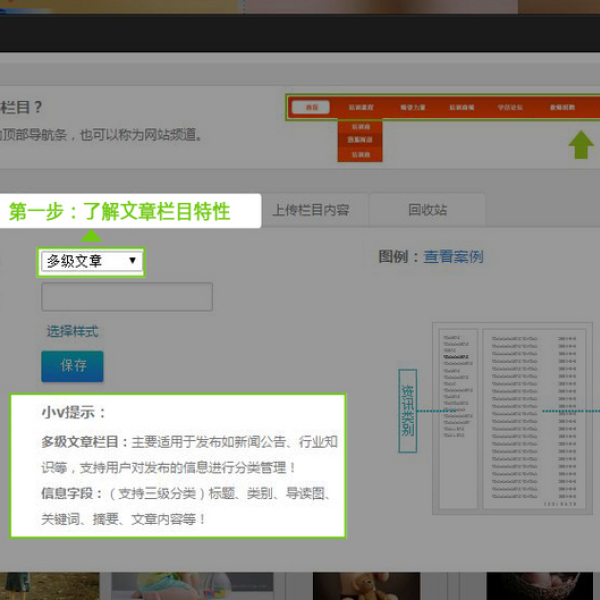Click the 选择样式 link

pos(72,331)
